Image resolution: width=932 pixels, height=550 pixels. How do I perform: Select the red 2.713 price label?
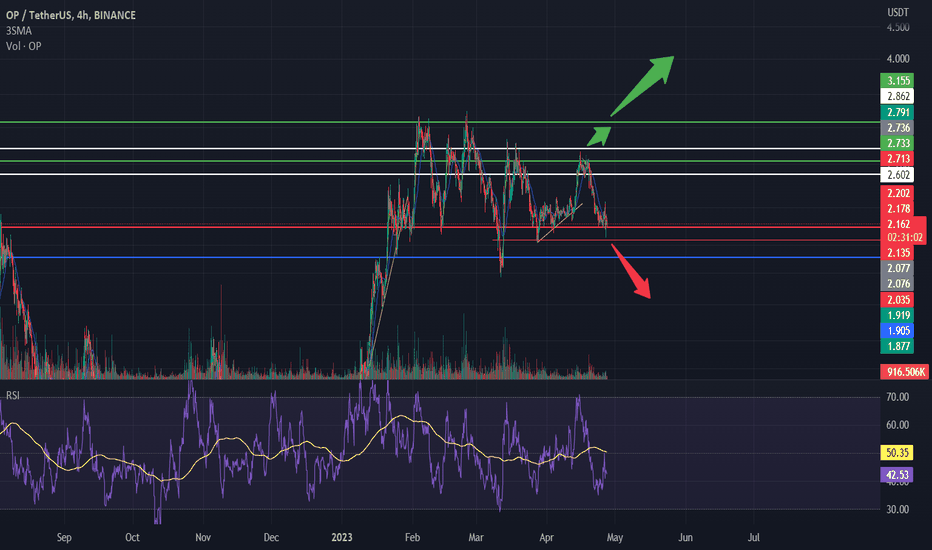point(898,159)
